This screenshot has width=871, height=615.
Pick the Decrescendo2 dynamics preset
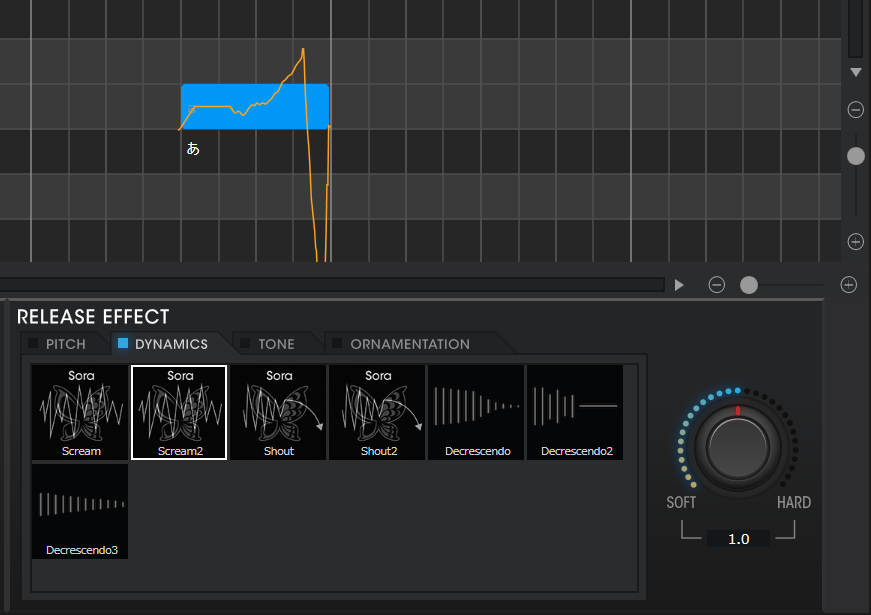coord(575,412)
